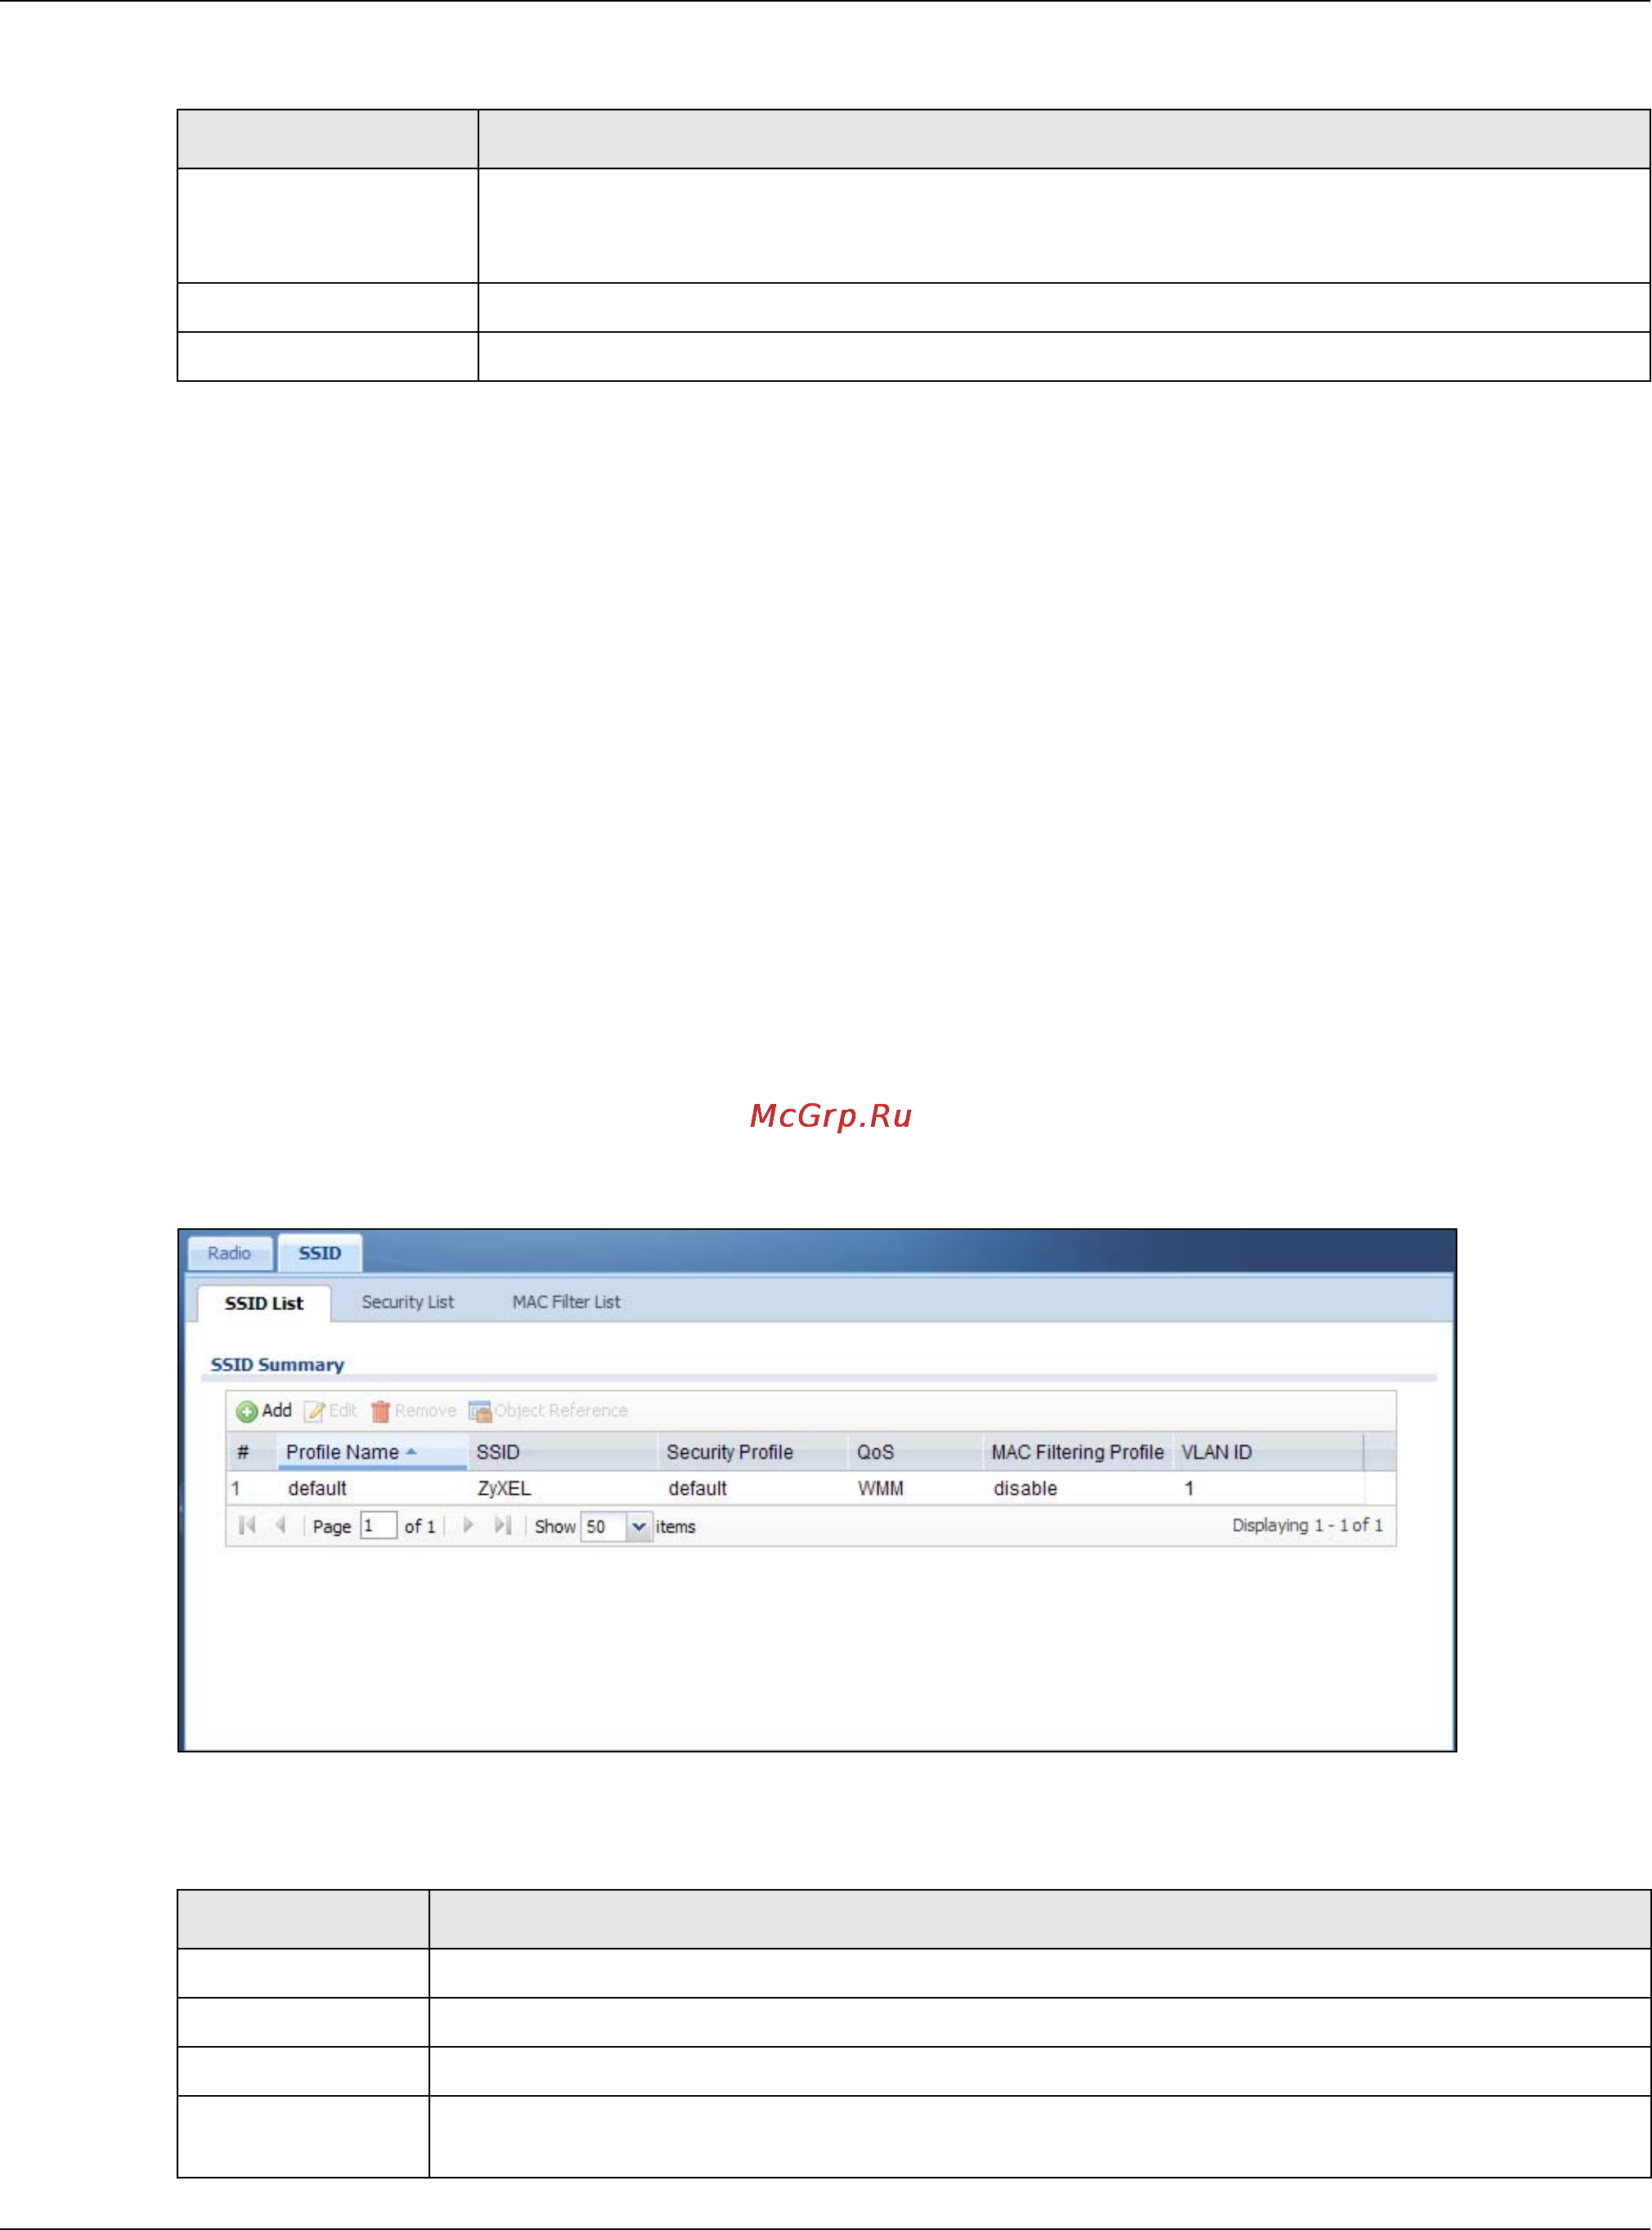This screenshot has height=2230, width=1652.
Task: Go to previous page arrow
Action: pyautogui.click(x=281, y=1526)
